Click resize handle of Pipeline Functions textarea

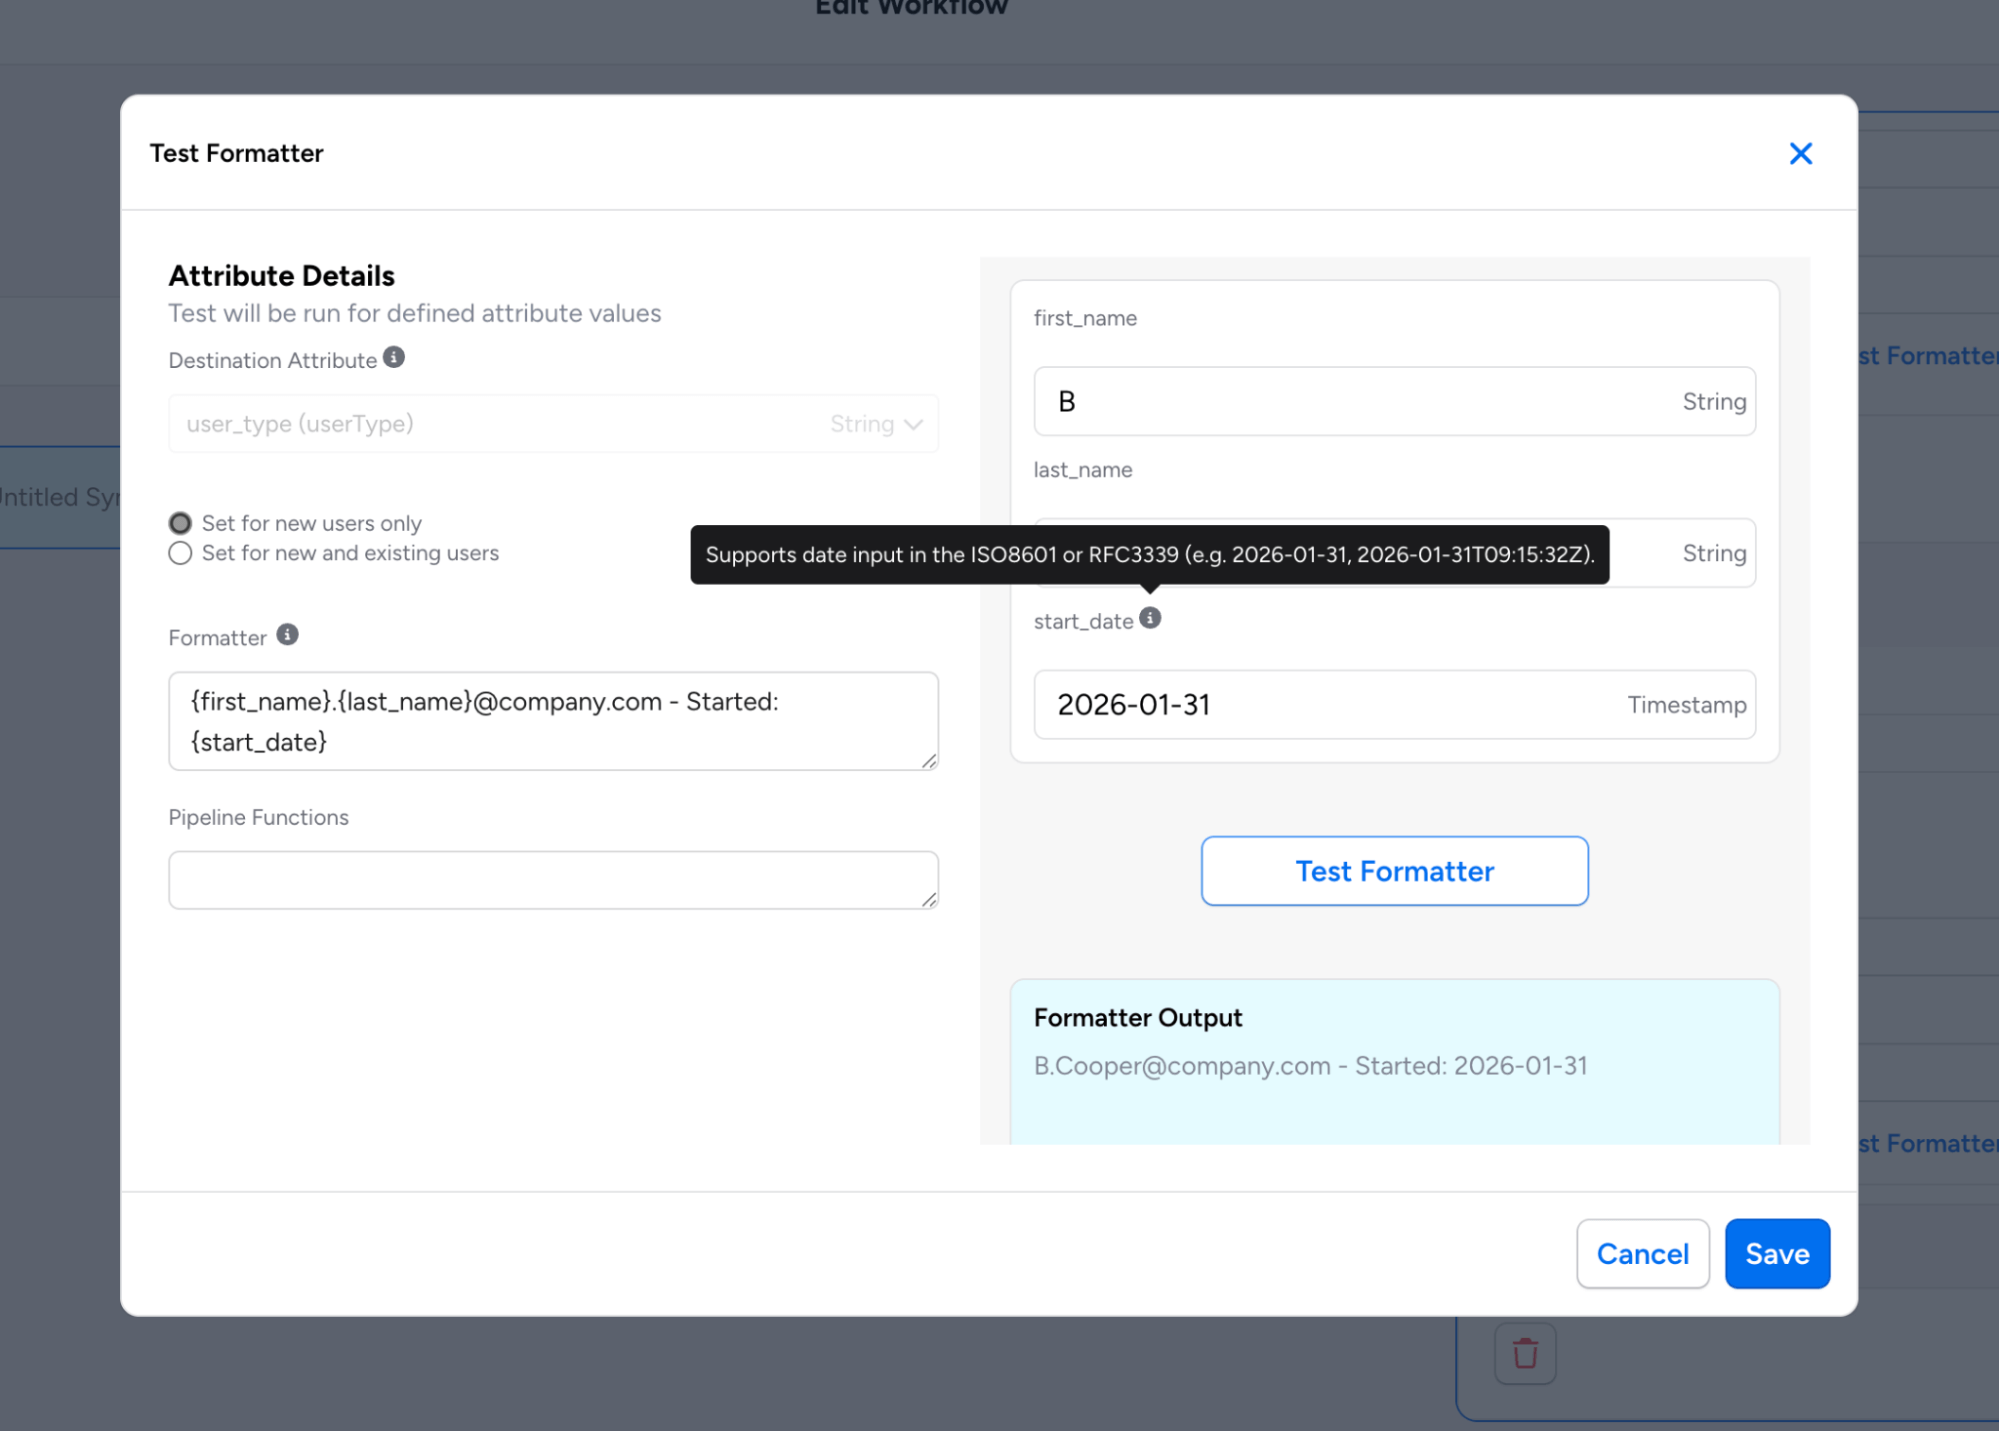point(929,900)
